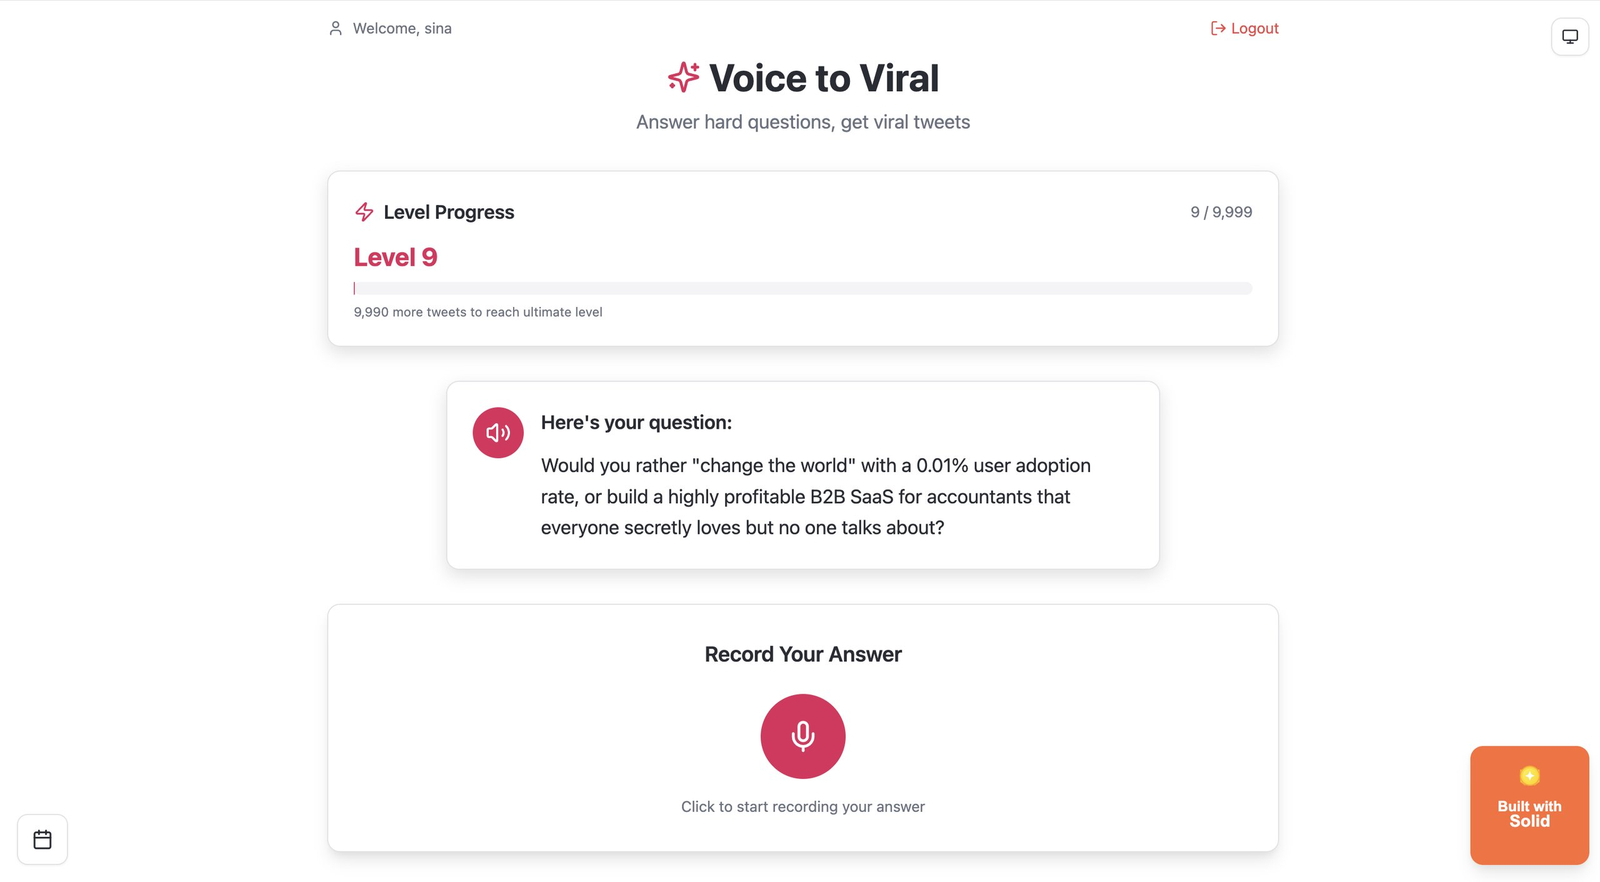Screen dimensions: 1600x882
Task: Open the calendar icon button
Action: pyautogui.click(x=42, y=839)
